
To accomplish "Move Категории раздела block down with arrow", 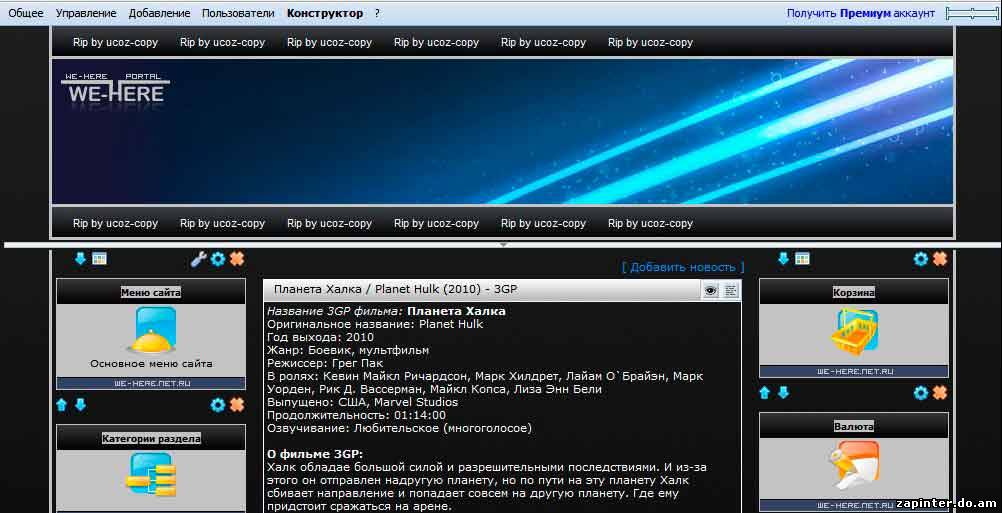I will (x=81, y=405).
